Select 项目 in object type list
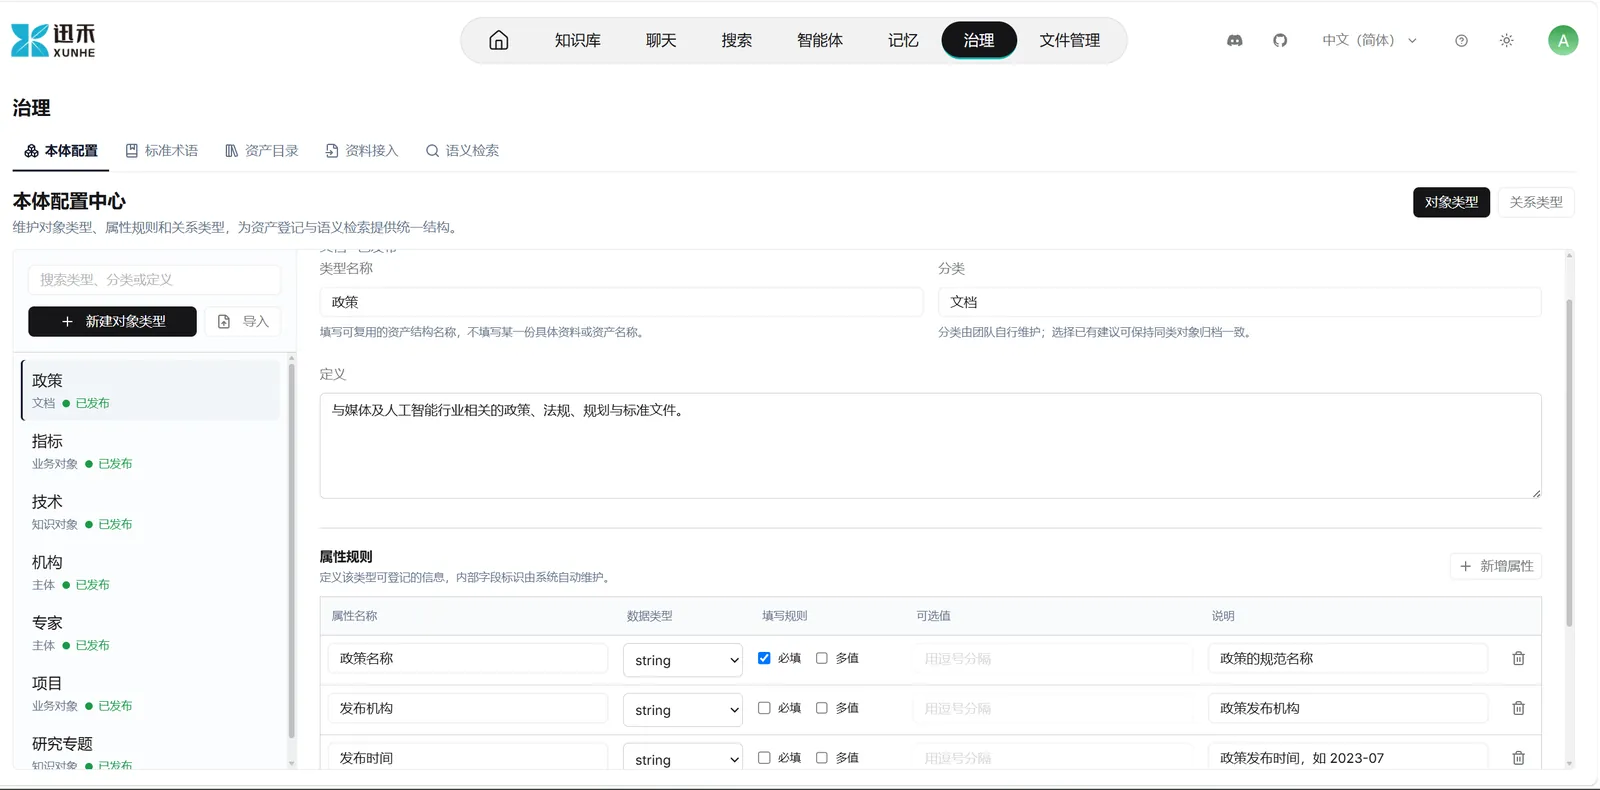This screenshot has height=790, width=1600. [x=151, y=693]
